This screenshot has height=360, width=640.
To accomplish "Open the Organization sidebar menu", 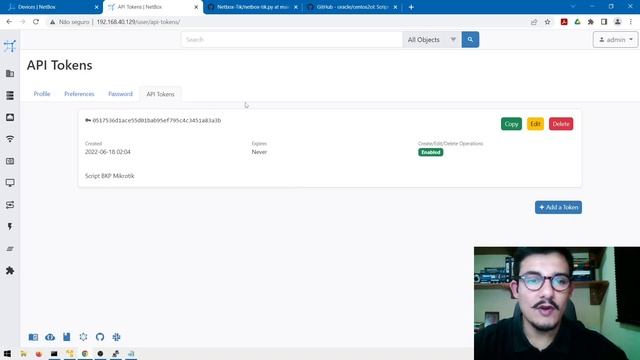I will pyautogui.click(x=10, y=73).
